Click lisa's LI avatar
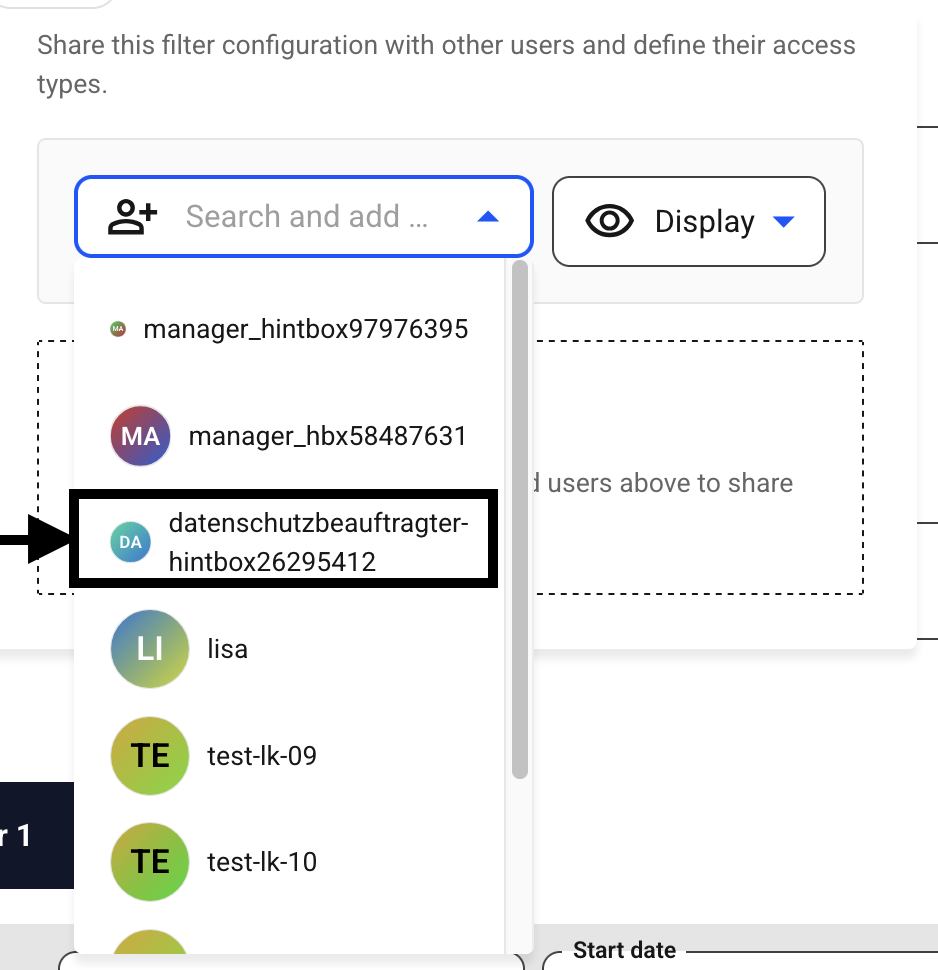 coord(150,649)
